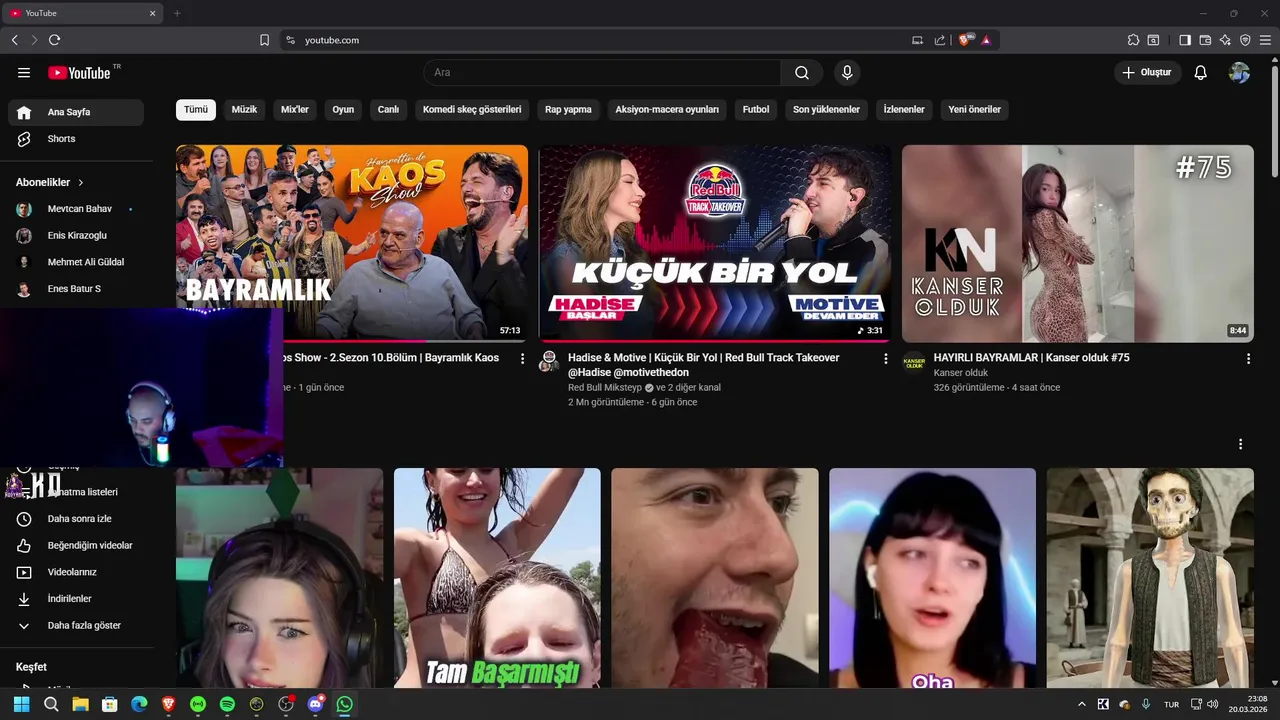The image size is (1280, 720).
Task: Toggle the browser sidebar panel
Action: coord(1185,40)
